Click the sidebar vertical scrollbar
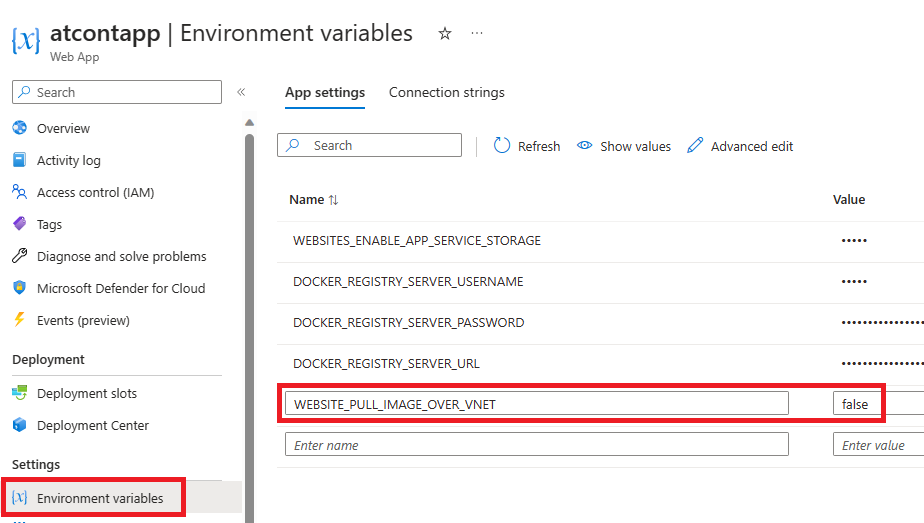Screen dimensions: 924x523 tap(249, 329)
